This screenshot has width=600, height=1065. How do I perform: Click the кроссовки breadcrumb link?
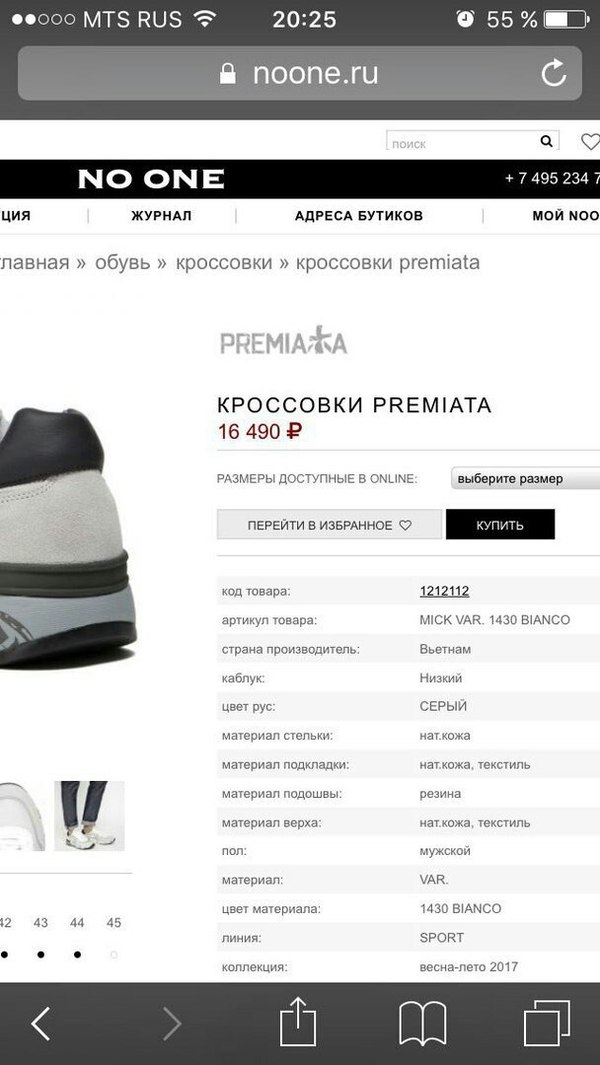point(224,262)
